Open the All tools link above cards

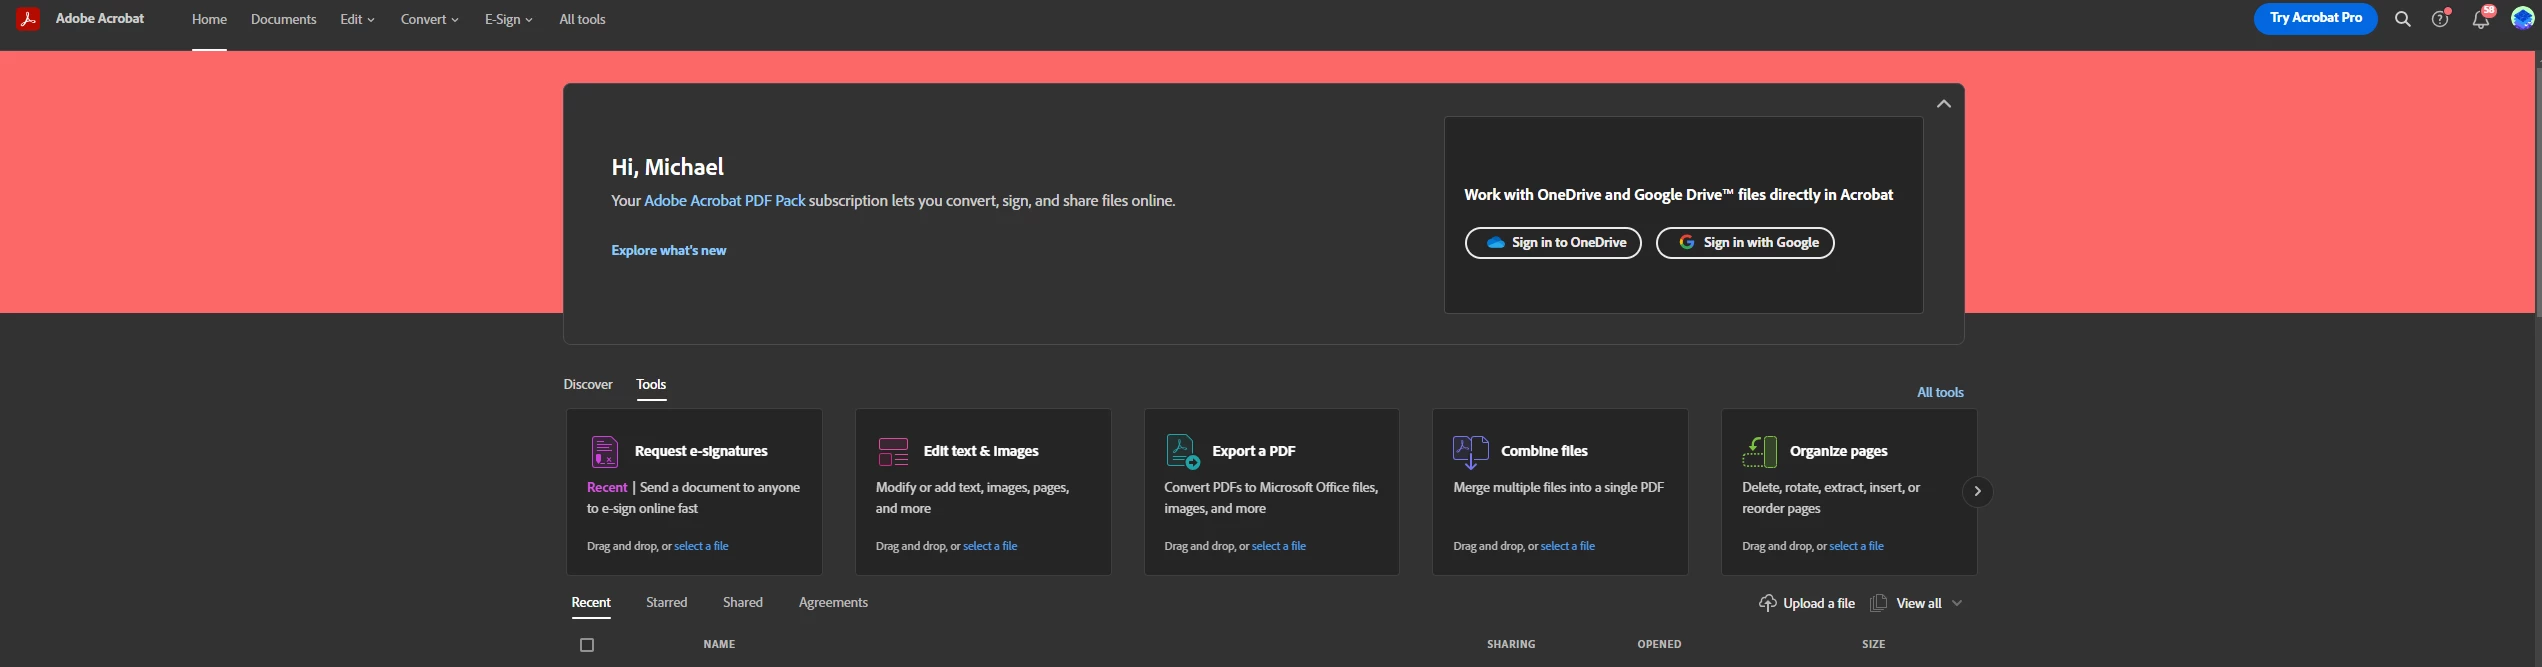pyautogui.click(x=1940, y=392)
